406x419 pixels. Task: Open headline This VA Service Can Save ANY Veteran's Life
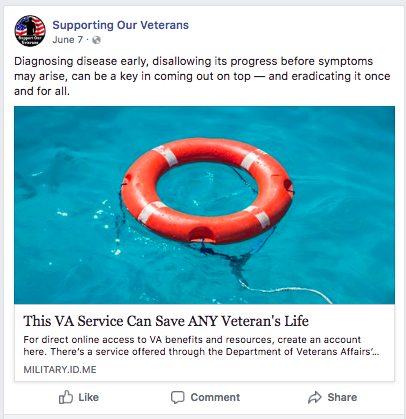click(166, 321)
